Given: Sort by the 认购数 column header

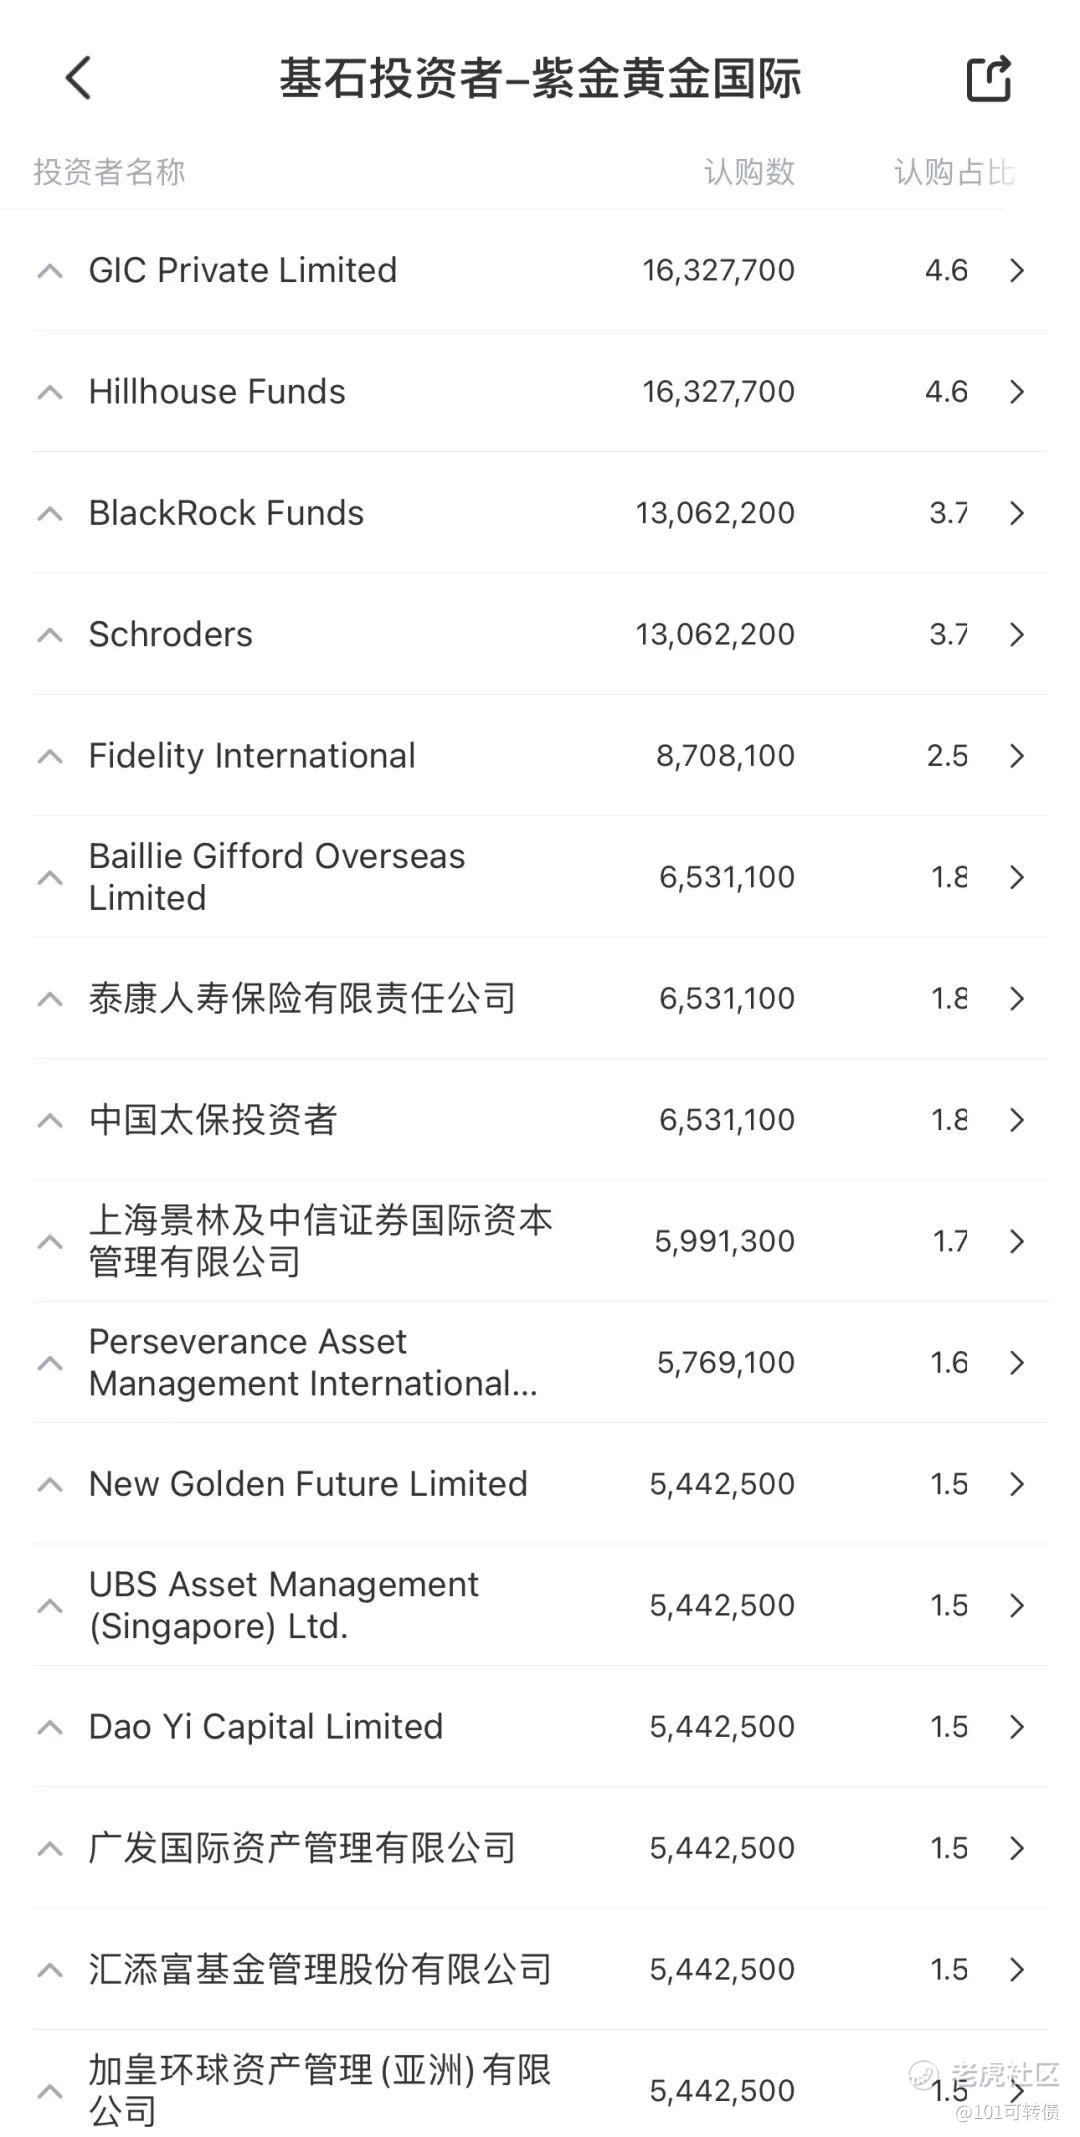Looking at the screenshot, I should pos(749,172).
